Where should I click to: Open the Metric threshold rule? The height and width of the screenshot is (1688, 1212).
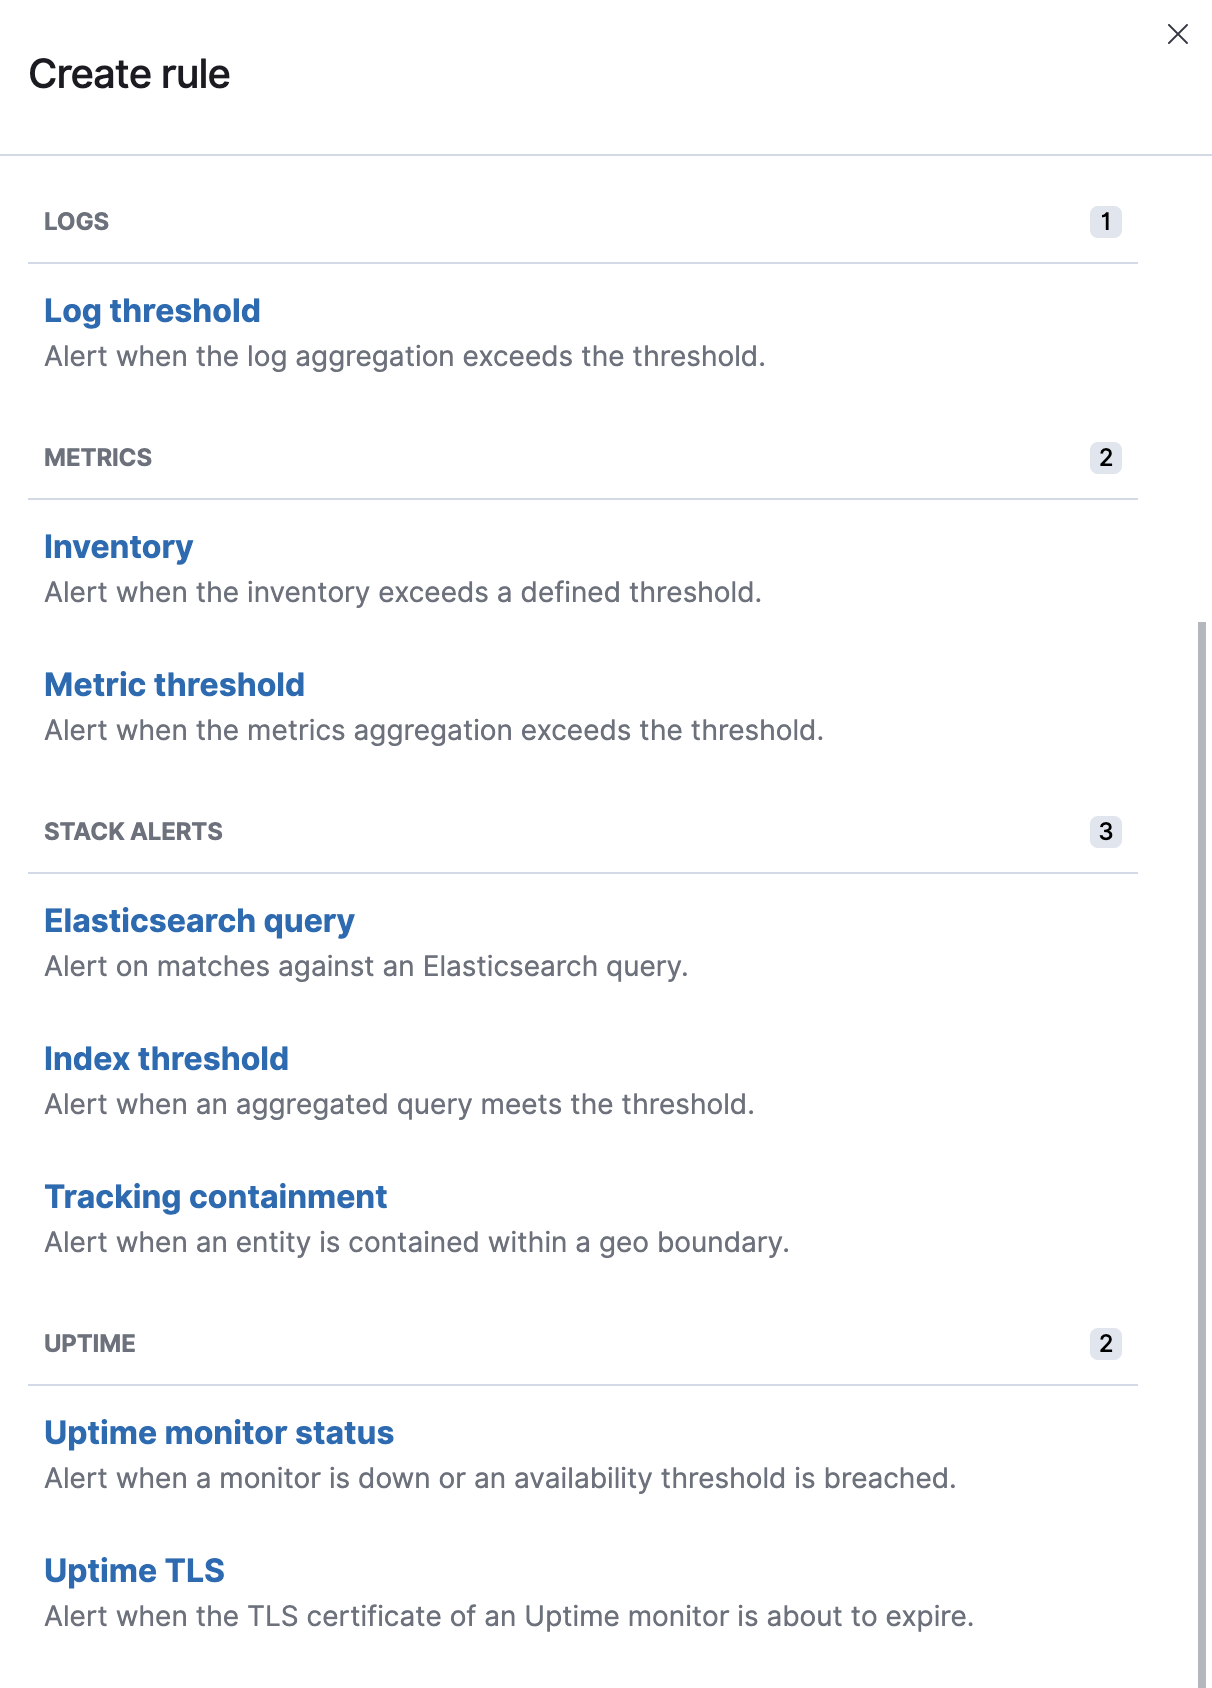[x=174, y=685]
